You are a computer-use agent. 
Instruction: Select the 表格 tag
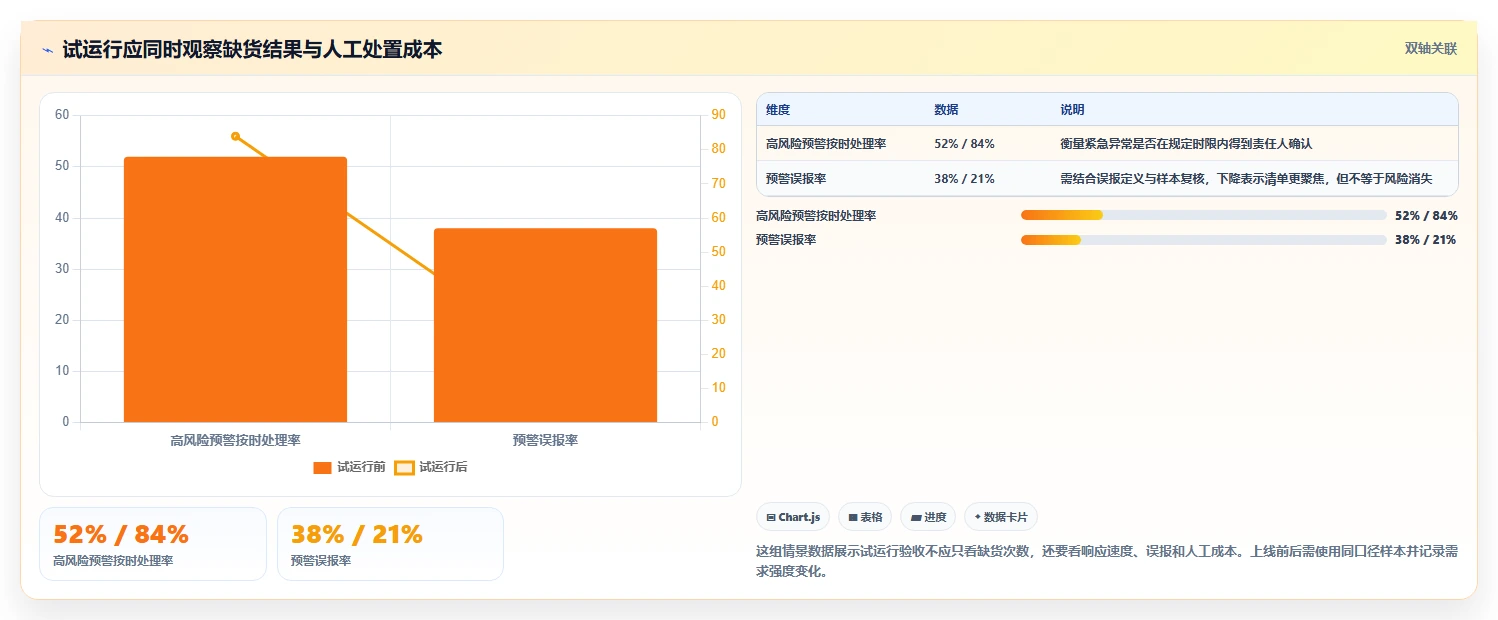(865, 517)
